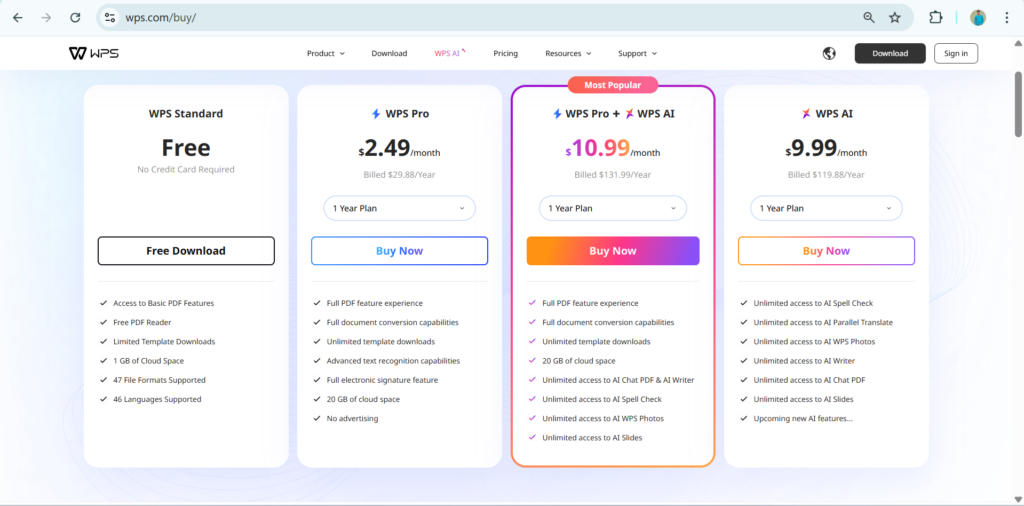Click '46 Languages Supported' feature

click(157, 399)
